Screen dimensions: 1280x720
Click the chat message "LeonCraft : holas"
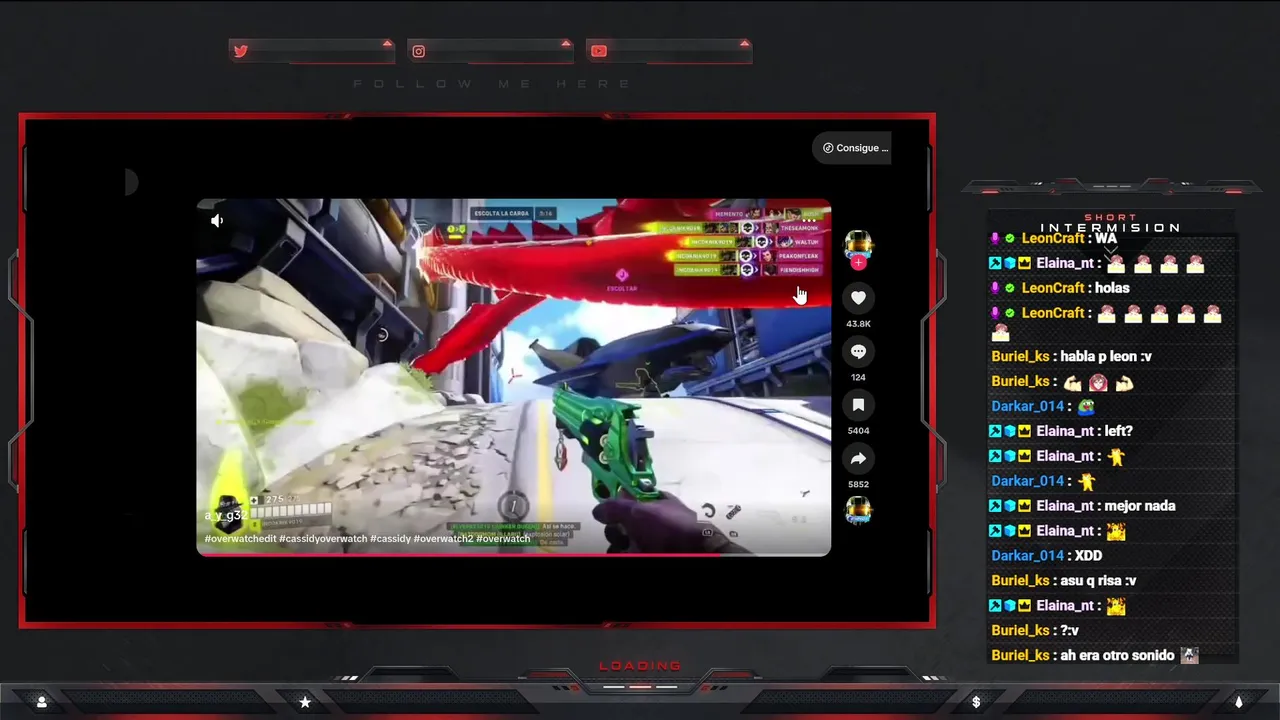1060,288
